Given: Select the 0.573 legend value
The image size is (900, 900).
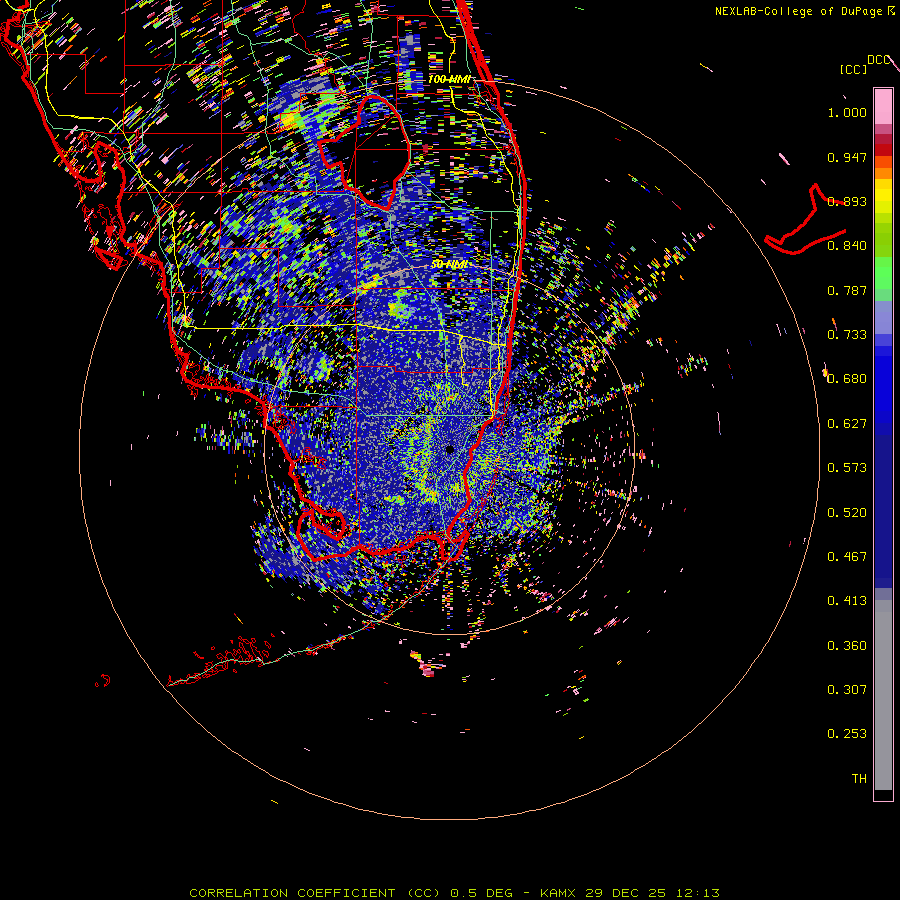Looking at the screenshot, I should coord(847,468).
